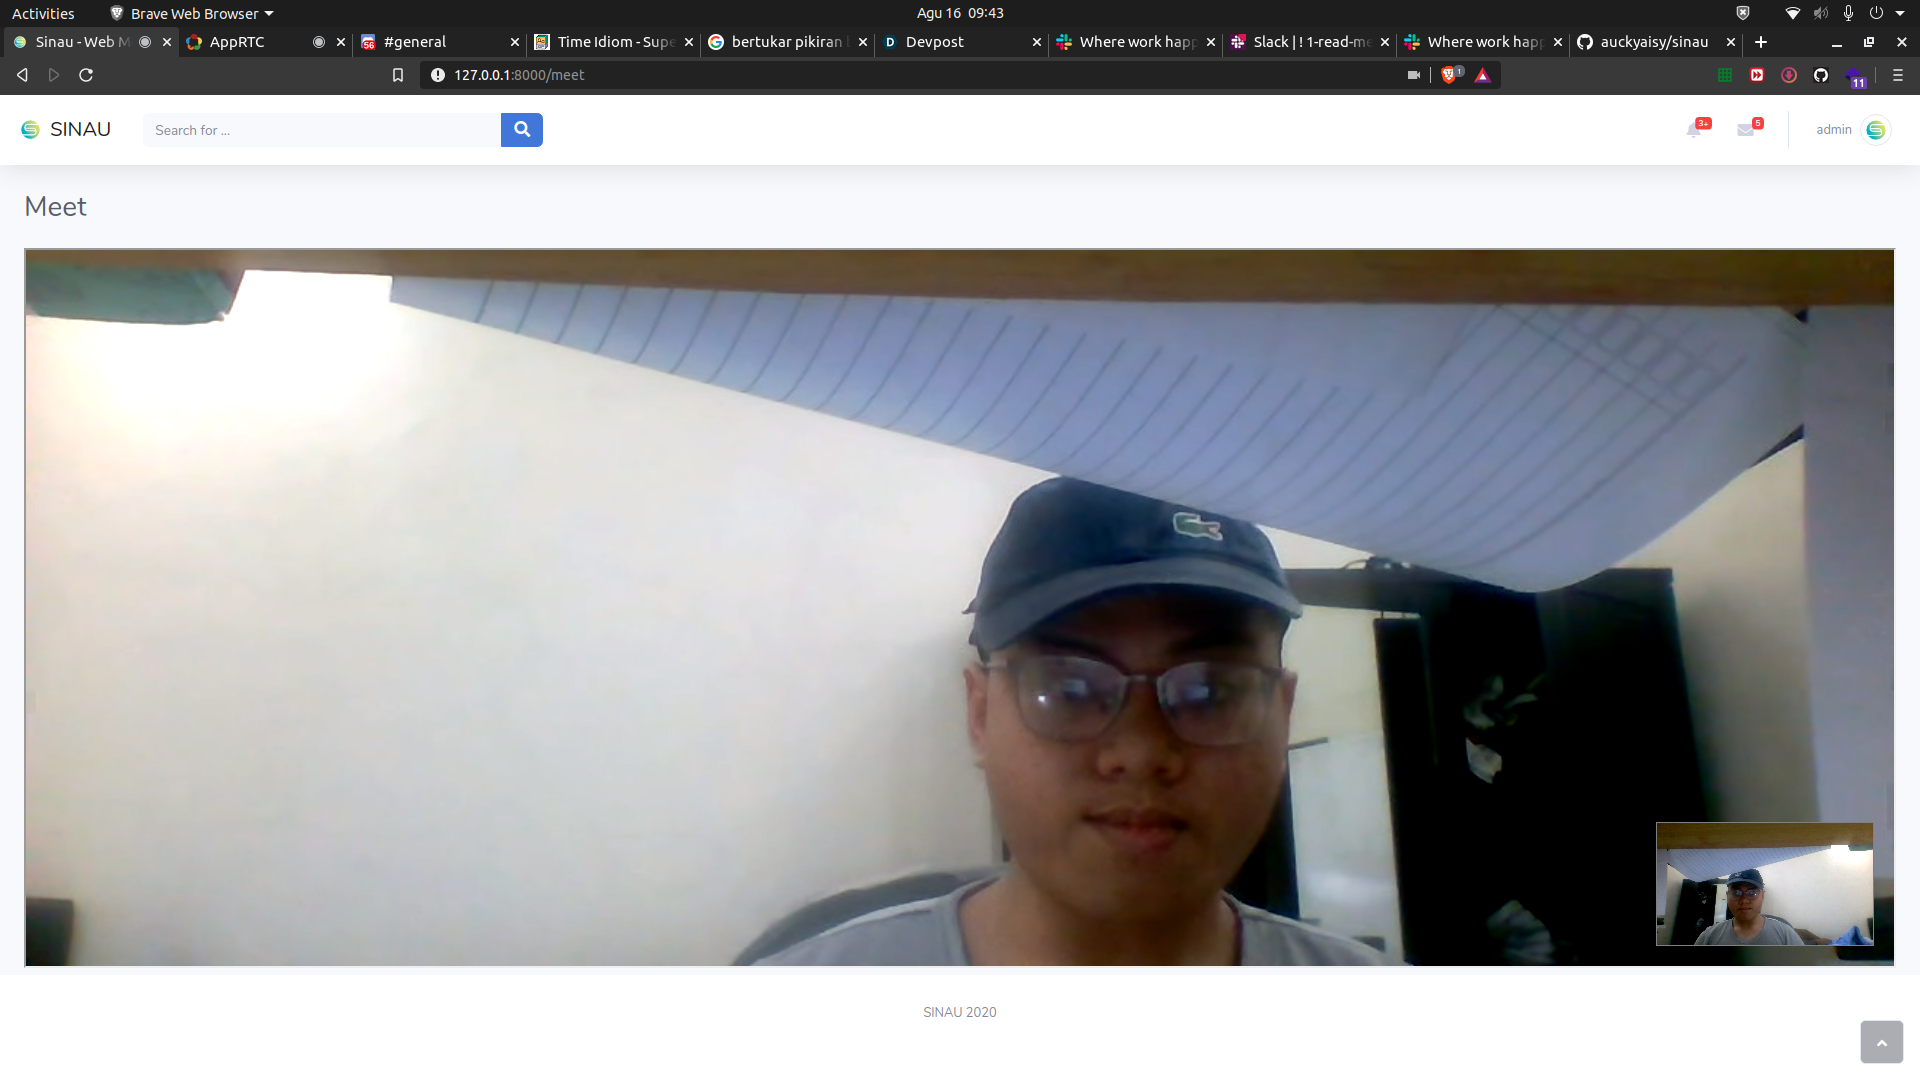Viewport: 1920px width, 1080px height.
Task: Click the small self-view video thumbnail
Action: coord(1764,884)
